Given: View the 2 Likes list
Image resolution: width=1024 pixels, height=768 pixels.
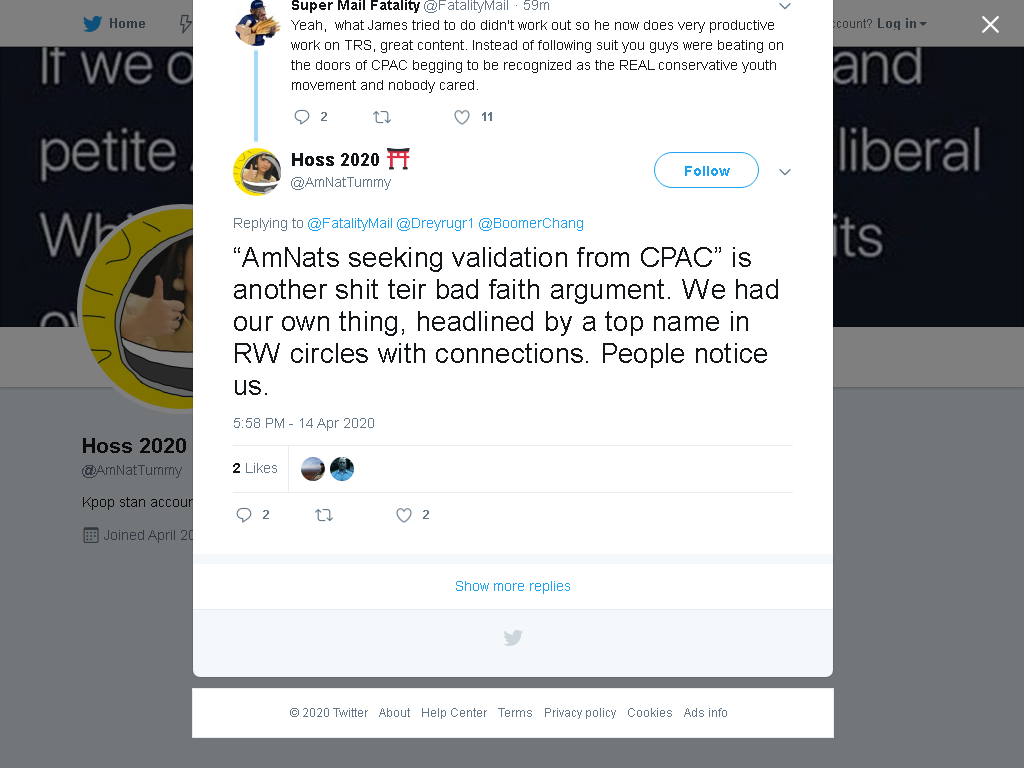Looking at the screenshot, I should [255, 468].
